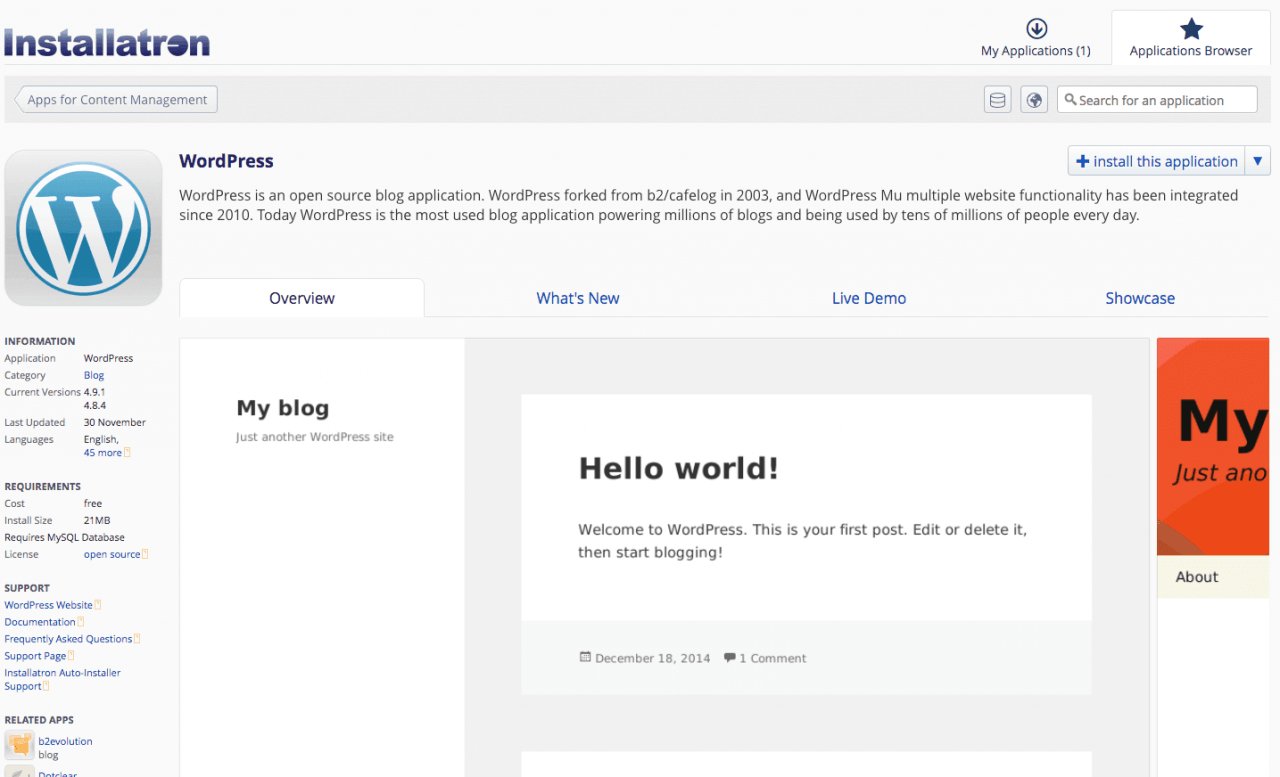Click the 45 more languages link

point(102,453)
